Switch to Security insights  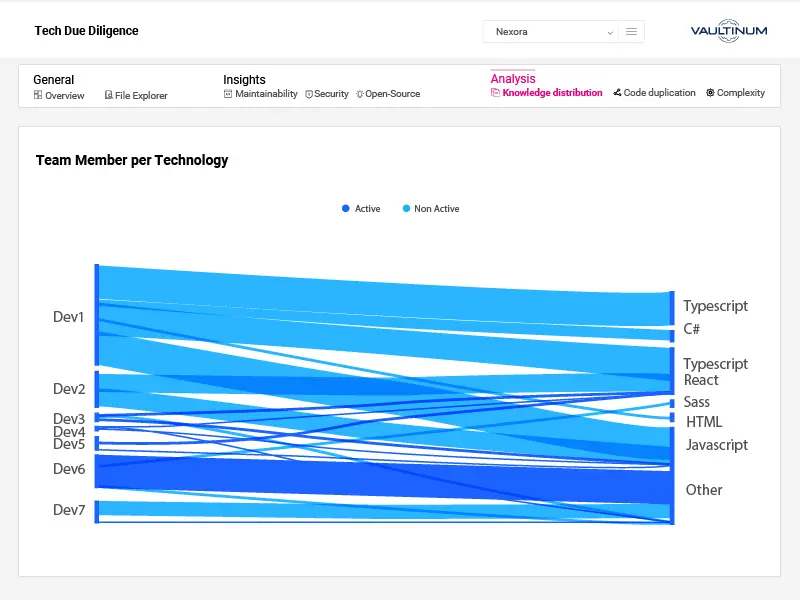point(327,94)
